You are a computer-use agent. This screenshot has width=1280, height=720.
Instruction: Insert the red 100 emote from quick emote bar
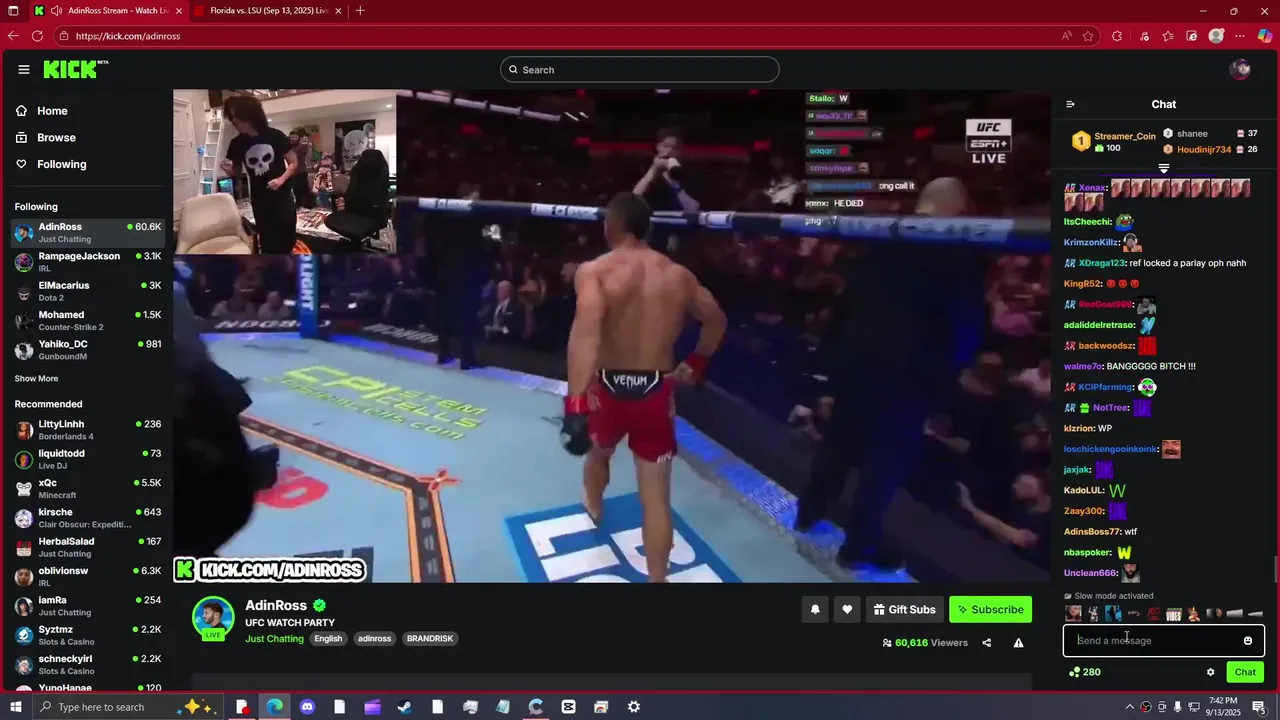pyautogui.click(x=1153, y=614)
